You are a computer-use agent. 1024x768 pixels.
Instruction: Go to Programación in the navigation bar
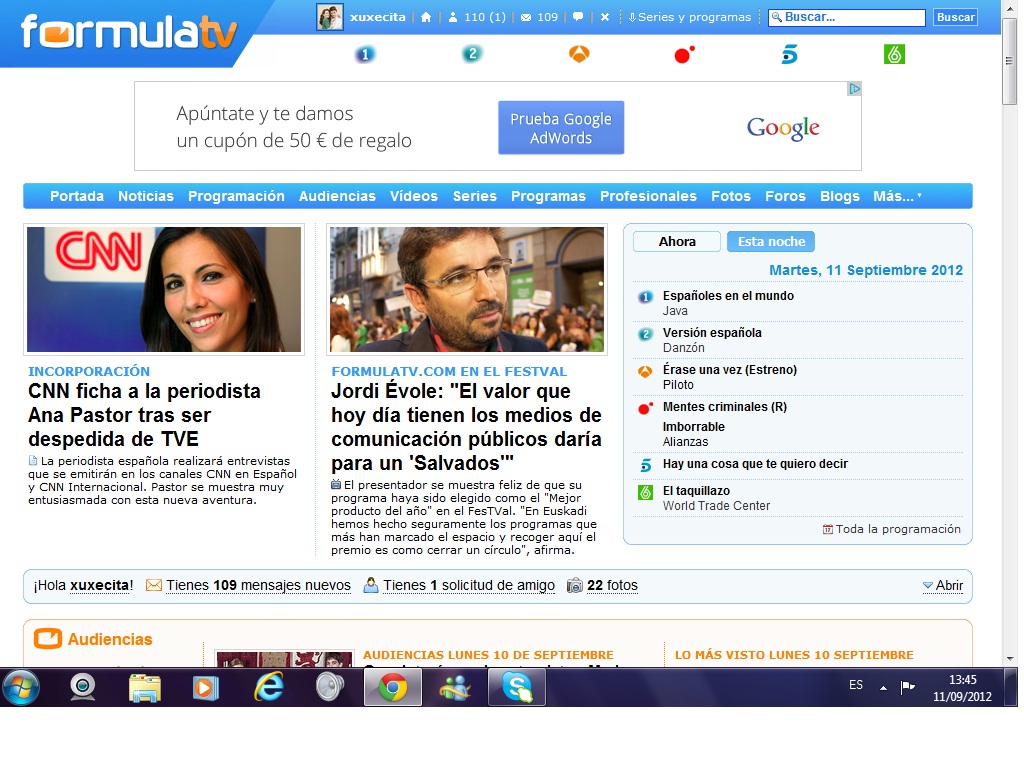pyautogui.click(x=236, y=196)
